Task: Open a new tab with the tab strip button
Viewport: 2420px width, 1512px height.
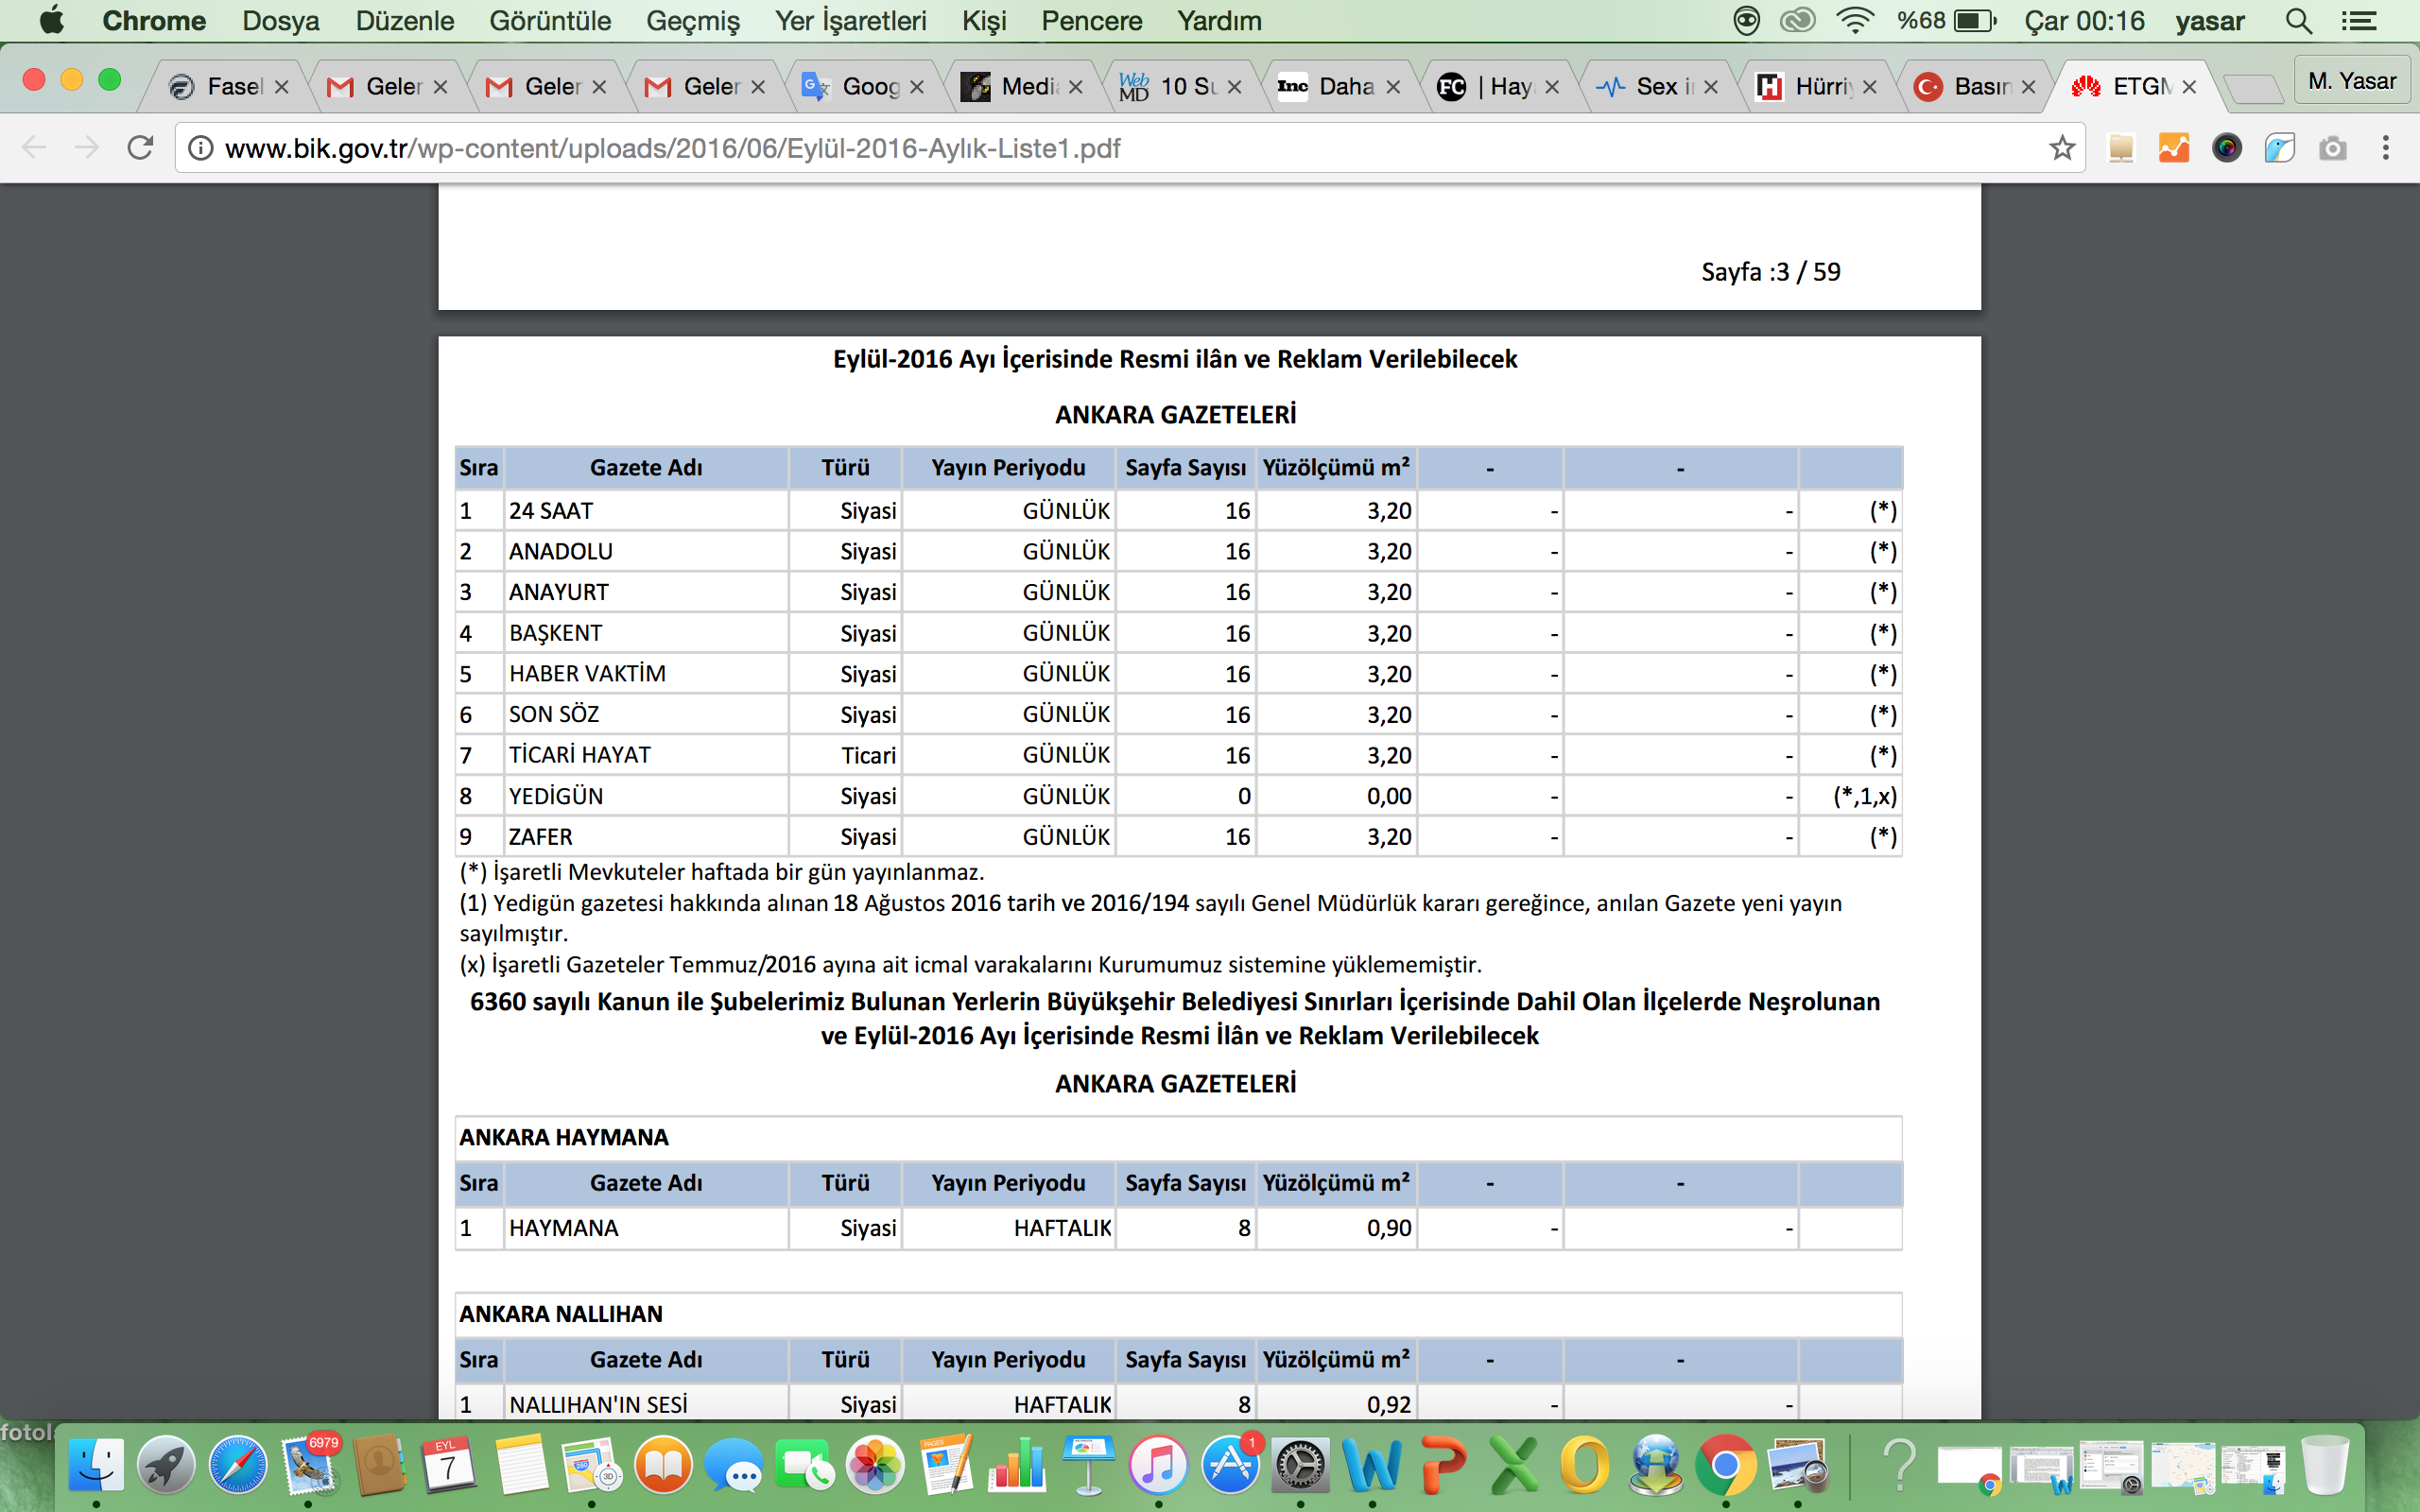Action: pyautogui.click(x=2255, y=89)
